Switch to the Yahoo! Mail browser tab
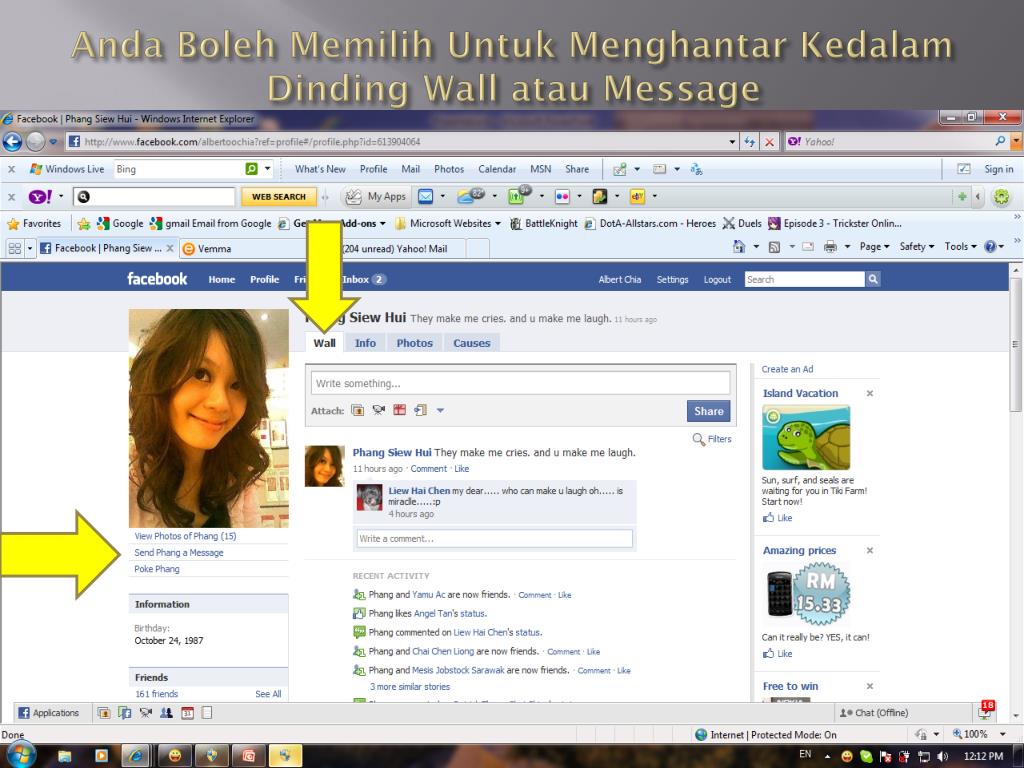Image resolution: width=1024 pixels, height=768 pixels. pos(394,249)
